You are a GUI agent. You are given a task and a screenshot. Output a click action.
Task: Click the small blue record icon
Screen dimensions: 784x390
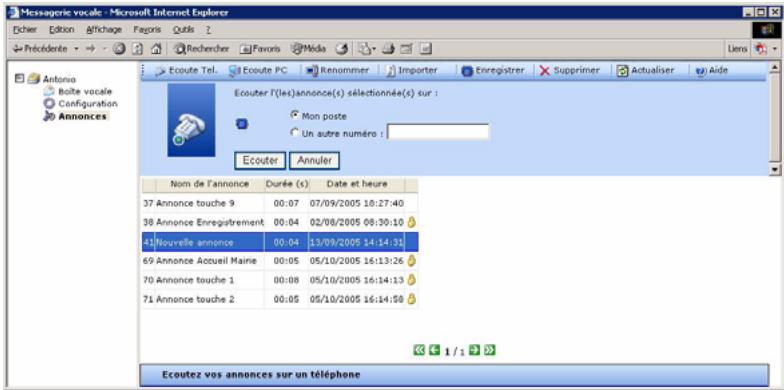click(x=242, y=124)
